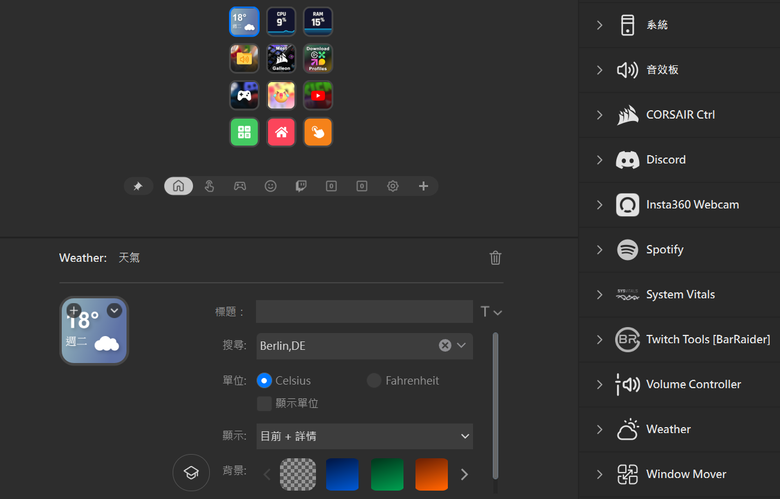The image size is (780, 499).
Task: Click the 標題 title input field
Action: [365, 312]
